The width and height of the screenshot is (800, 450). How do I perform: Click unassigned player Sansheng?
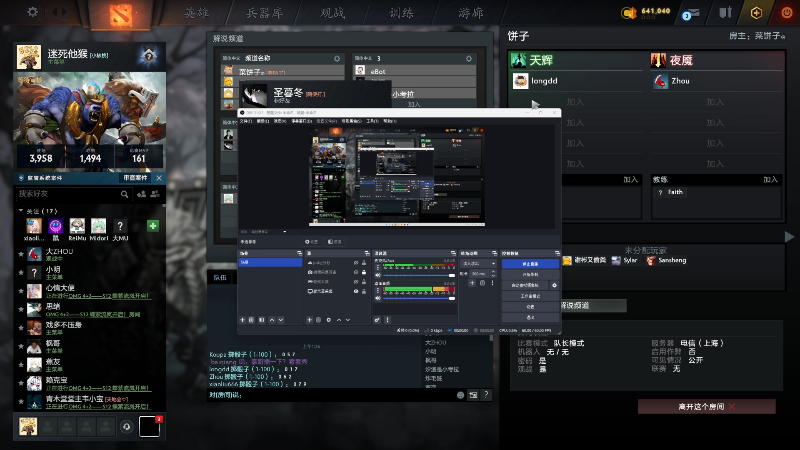(666, 260)
